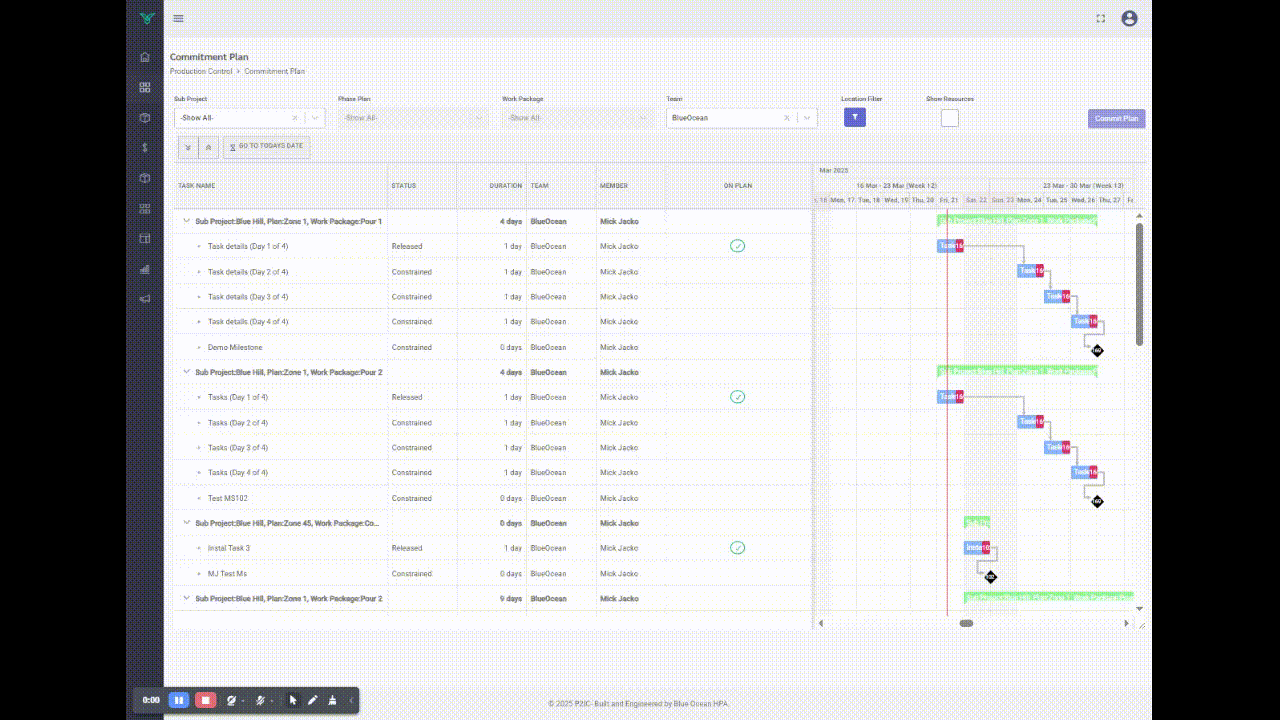Expand all rows double-chevron down icon
Image resolution: width=1280 pixels, height=720 pixels.
pos(188,147)
